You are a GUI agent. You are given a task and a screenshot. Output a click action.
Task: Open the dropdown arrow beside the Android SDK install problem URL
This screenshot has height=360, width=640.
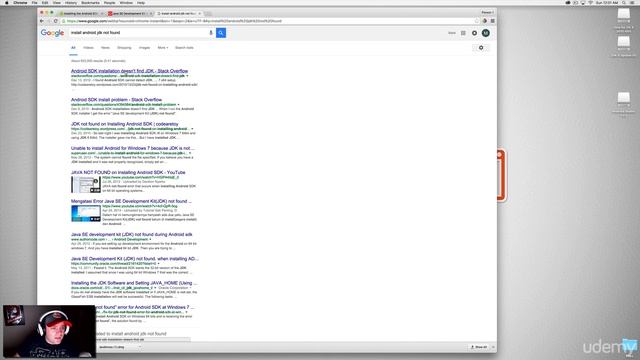(x=178, y=104)
